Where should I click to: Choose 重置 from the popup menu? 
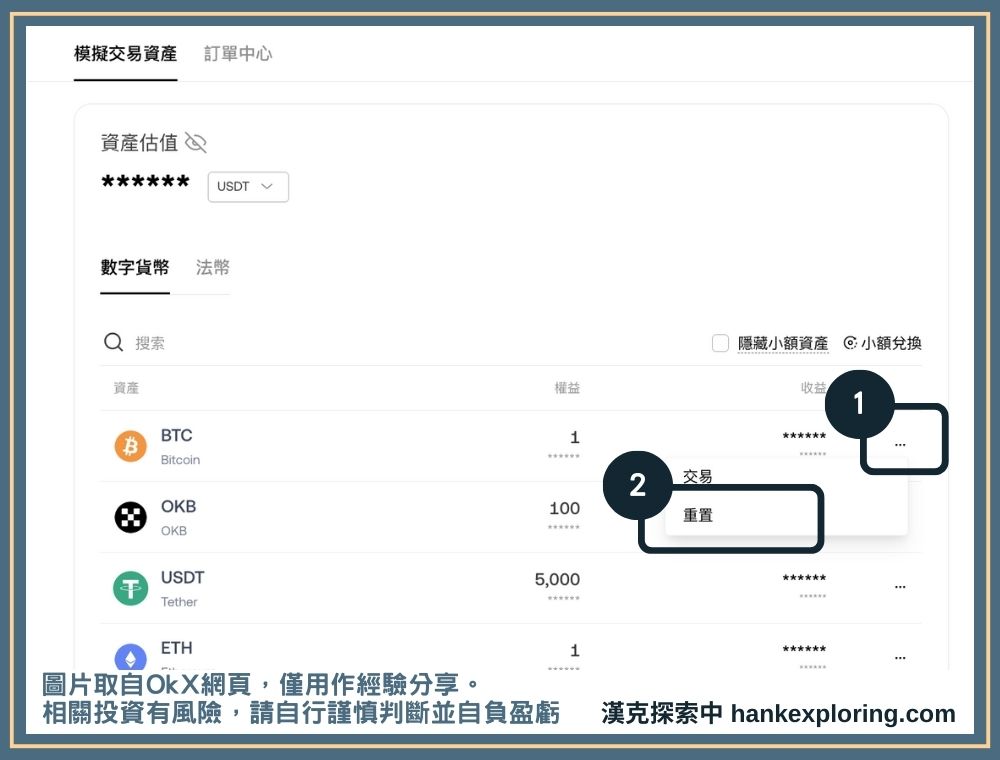coord(697,515)
